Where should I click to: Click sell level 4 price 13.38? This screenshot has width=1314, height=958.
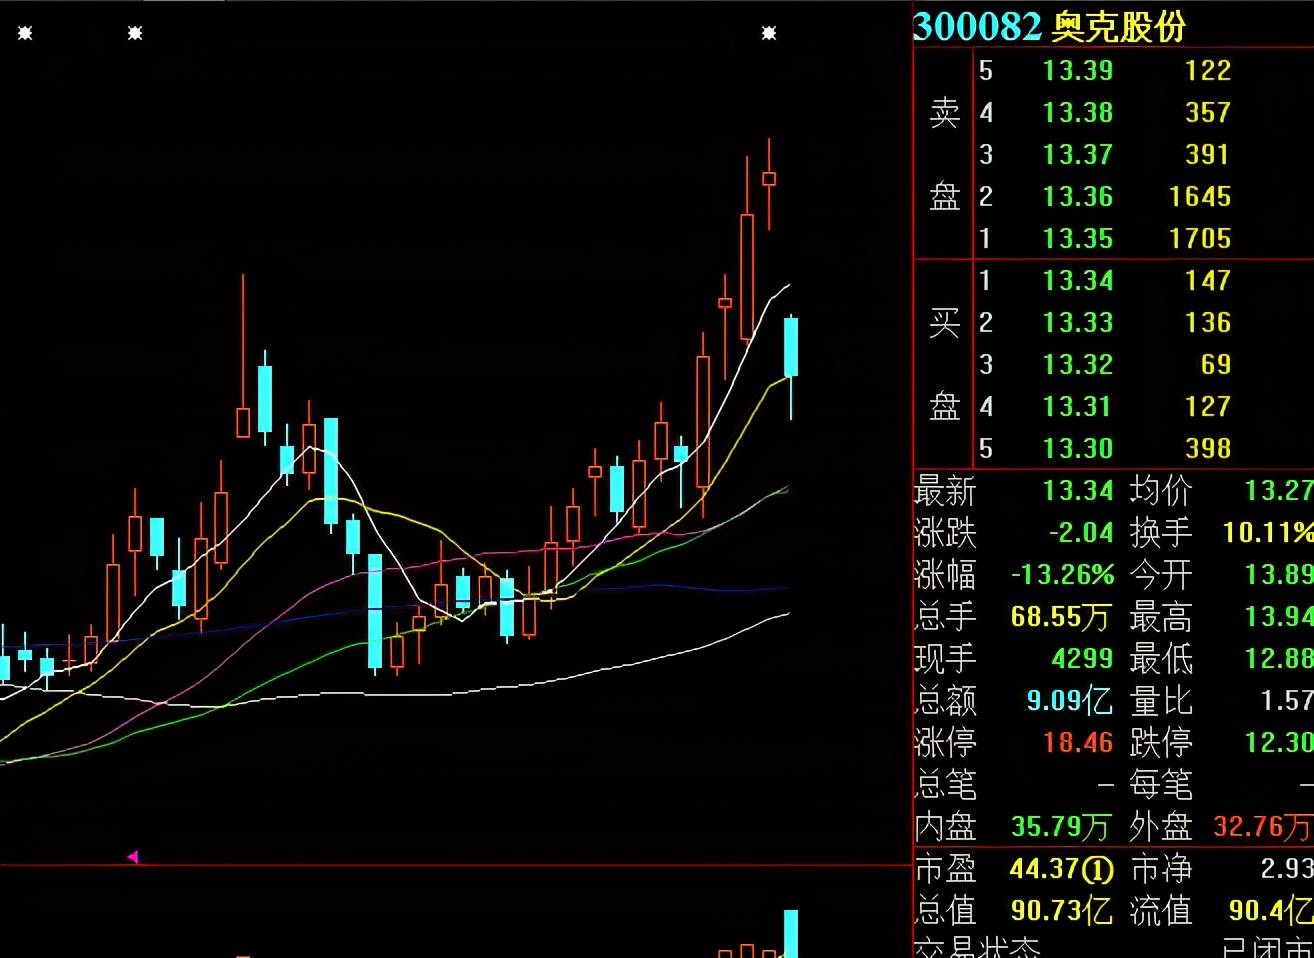1077,113
